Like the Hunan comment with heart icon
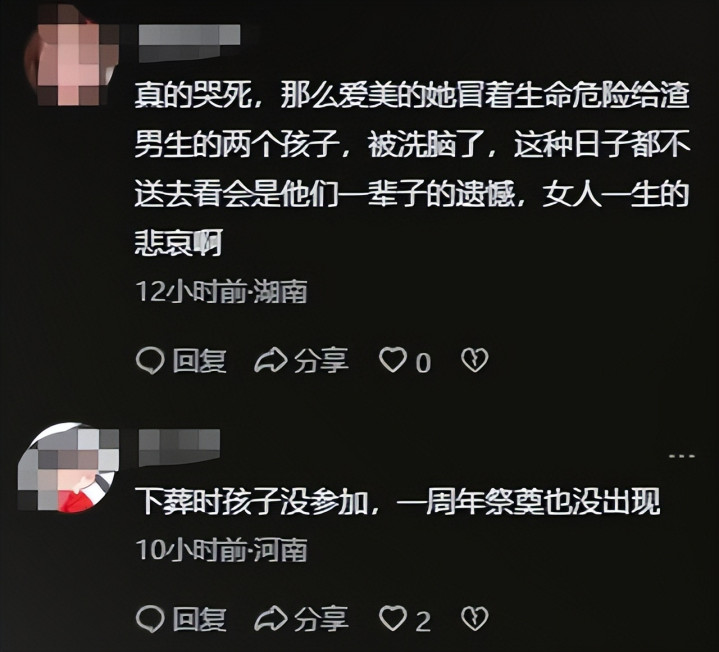The height and width of the screenshot is (652, 719). 393,360
